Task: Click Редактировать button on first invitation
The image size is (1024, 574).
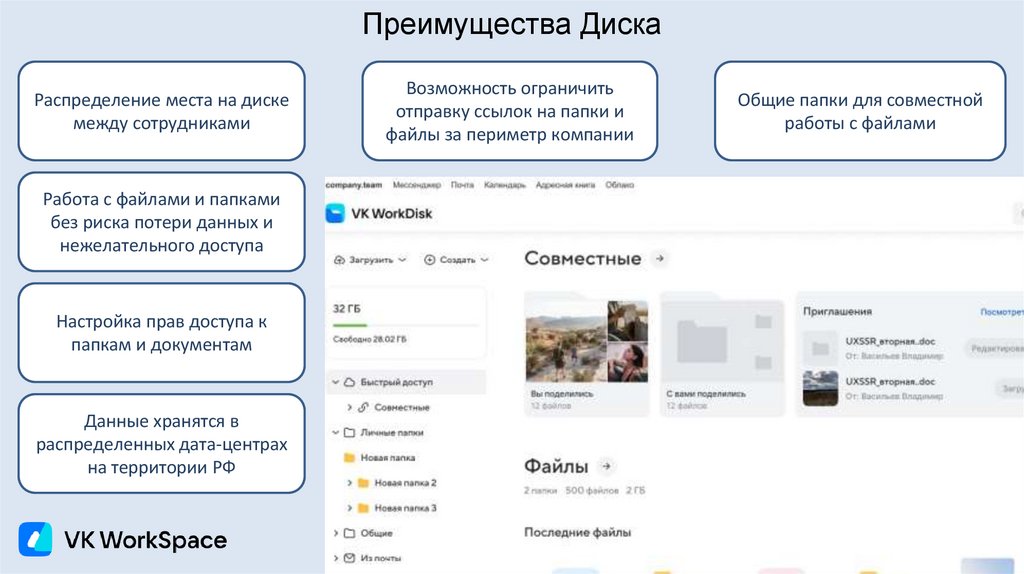Action: [995, 349]
